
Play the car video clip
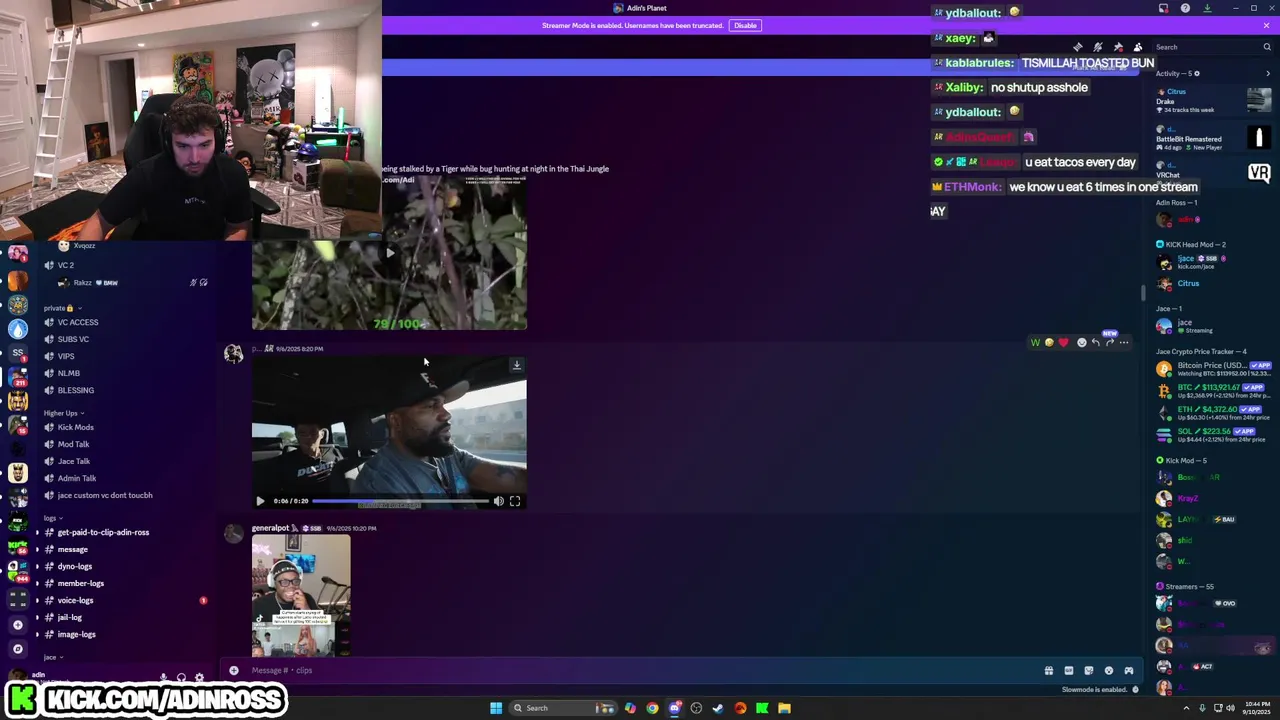pyautogui.click(x=260, y=501)
